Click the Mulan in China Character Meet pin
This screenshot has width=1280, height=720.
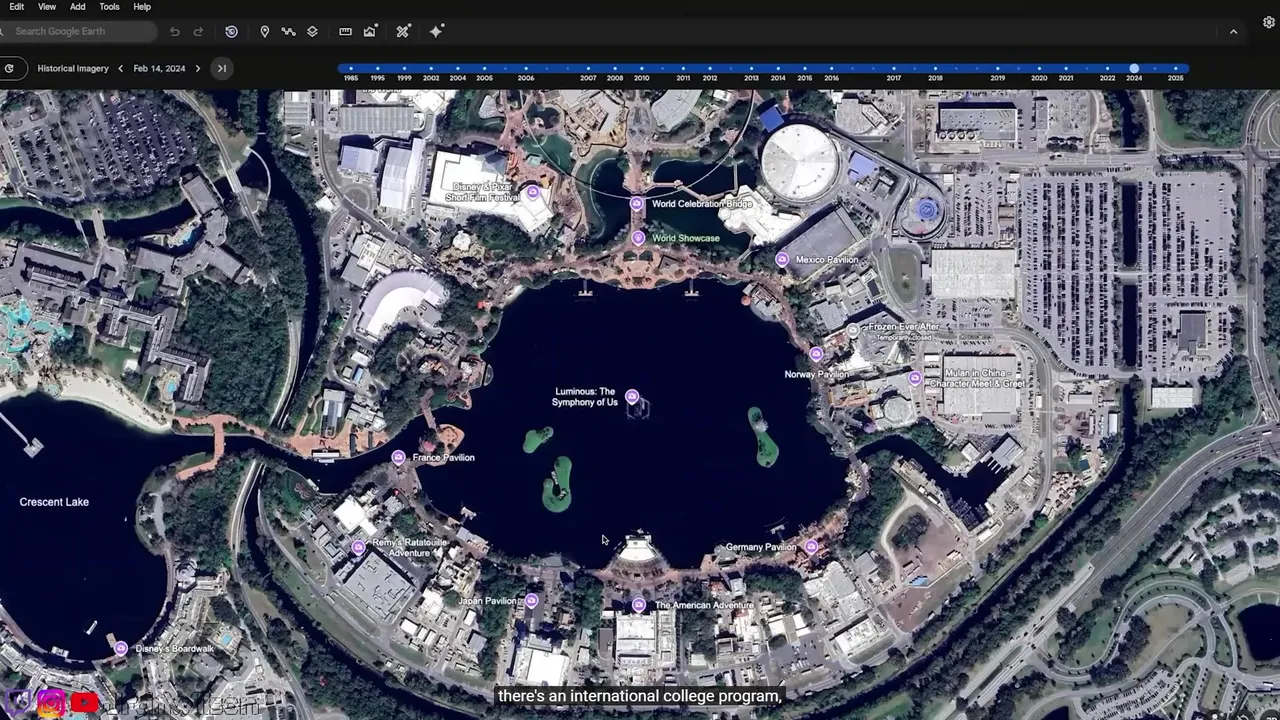pos(914,378)
